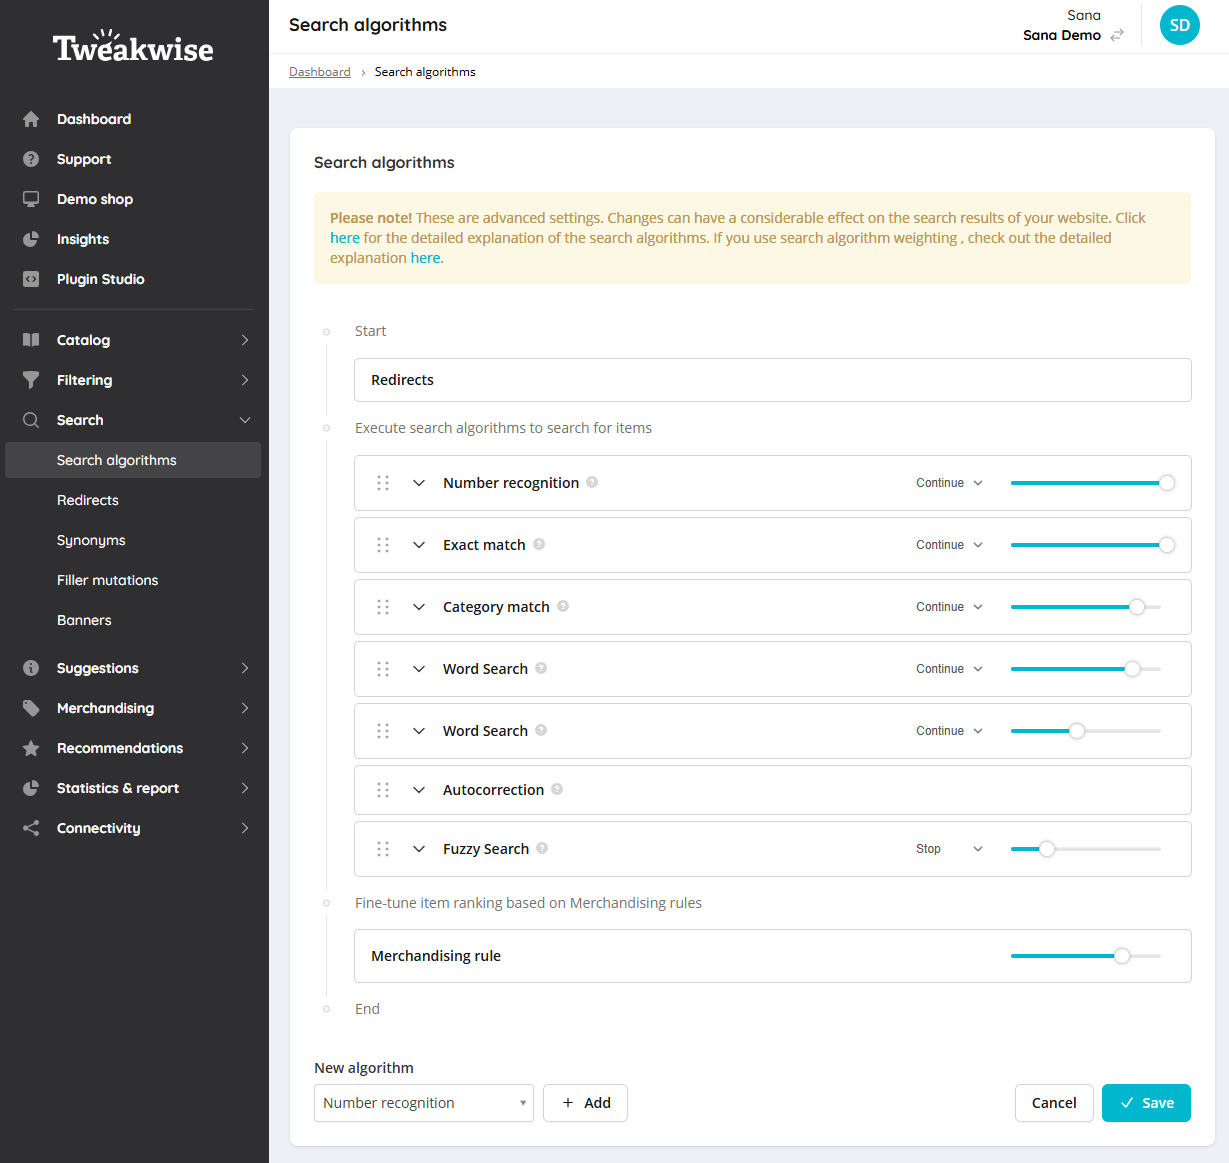Click 'here.' link after weighting explanation
The width and height of the screenshot is (1229, 1163).
coord(427,258)
